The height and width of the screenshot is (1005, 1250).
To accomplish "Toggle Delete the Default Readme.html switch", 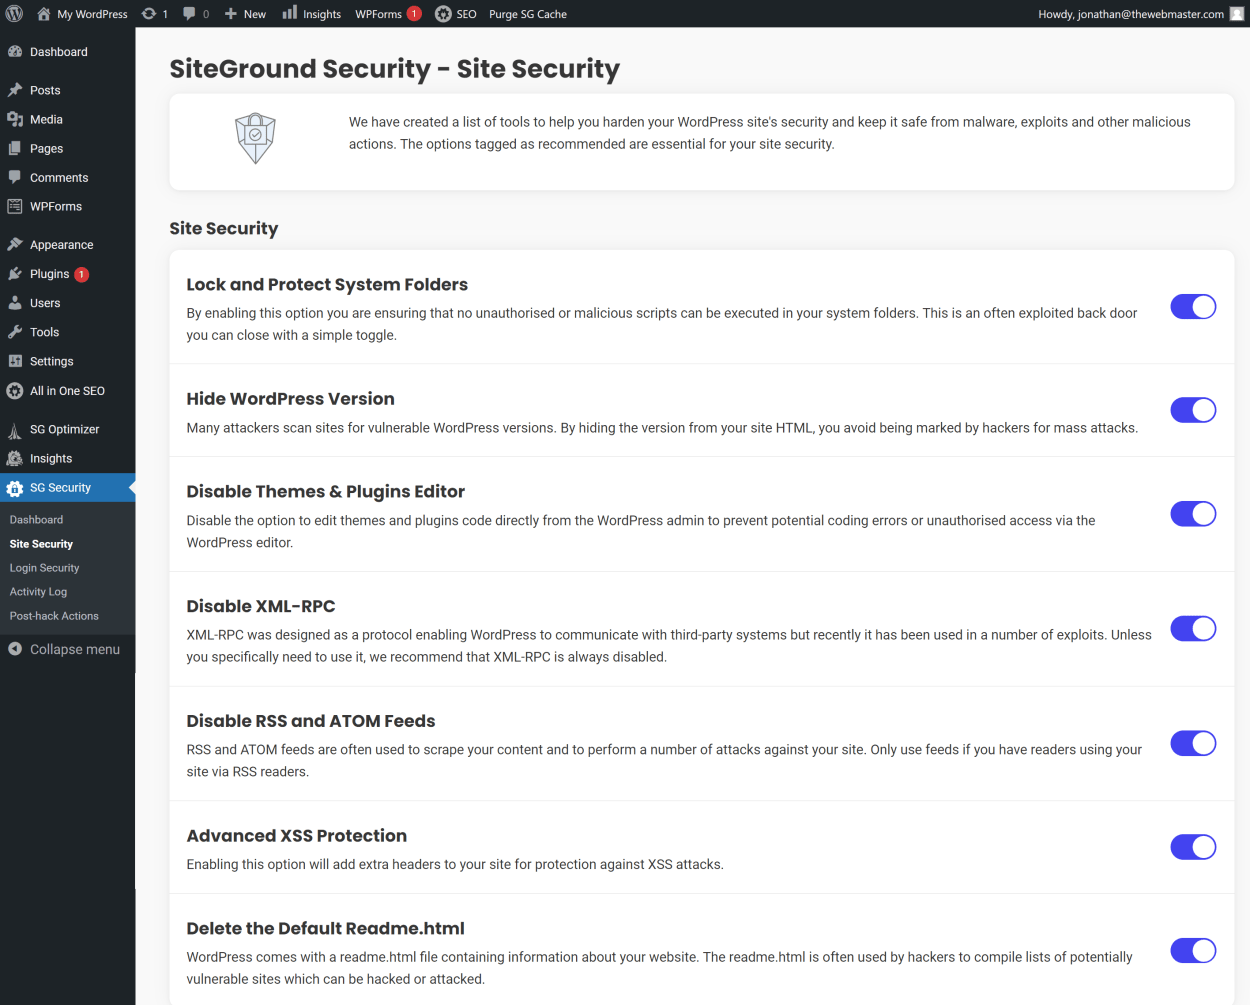I will click(x=1193, y=951).
